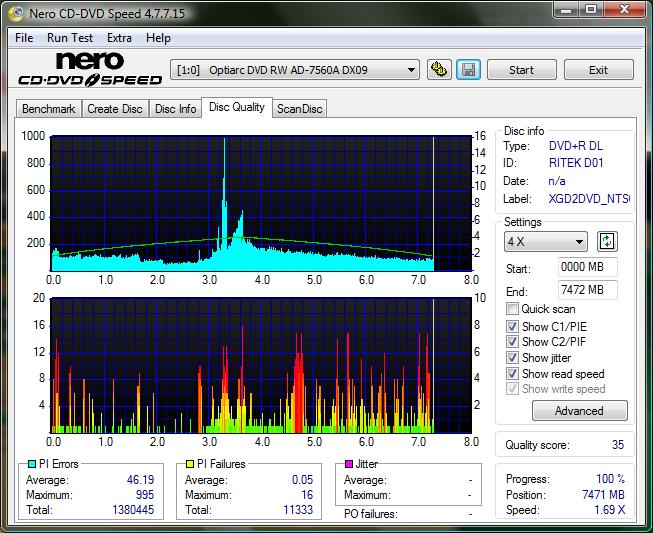This screenshot has width=653, height=533.
Task: Open the Run Test menu
Action: pyautogui.click(x=70, y=38)
